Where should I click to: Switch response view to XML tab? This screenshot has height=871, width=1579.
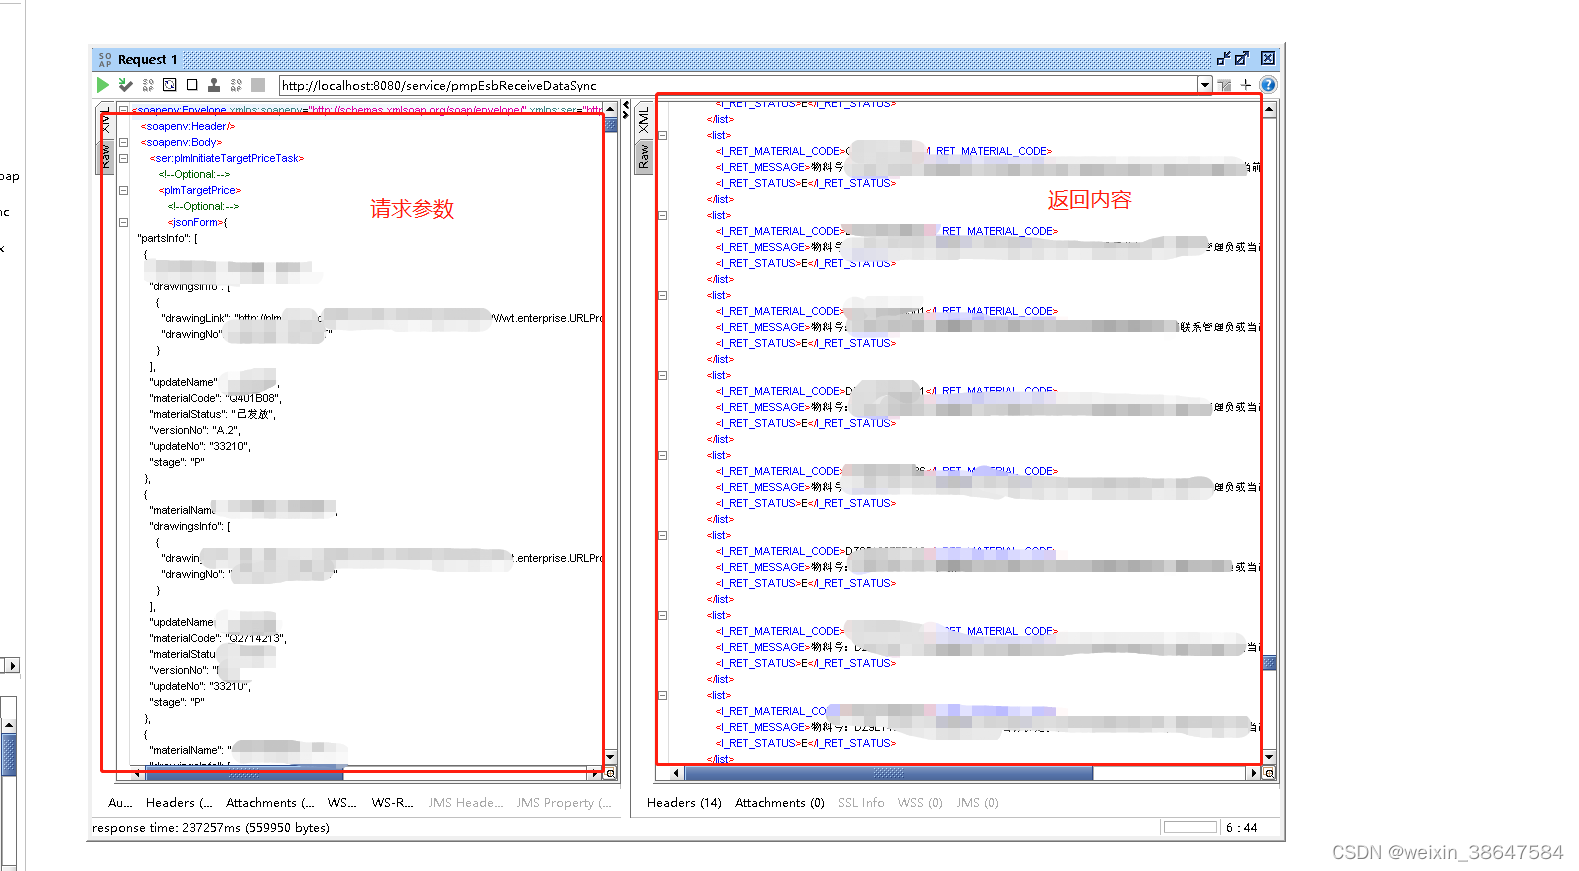tap(643, 119)
